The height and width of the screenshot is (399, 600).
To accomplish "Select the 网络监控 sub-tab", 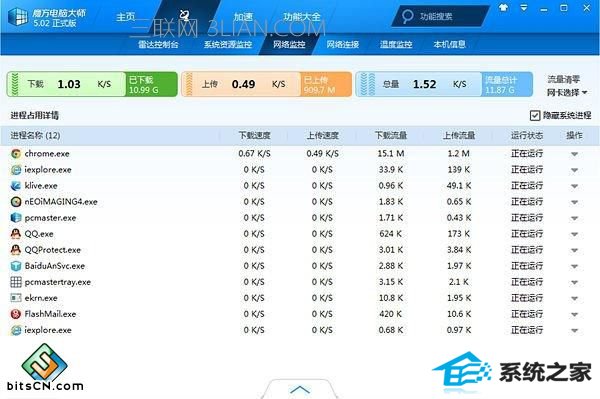I will (x=289, y=44).
